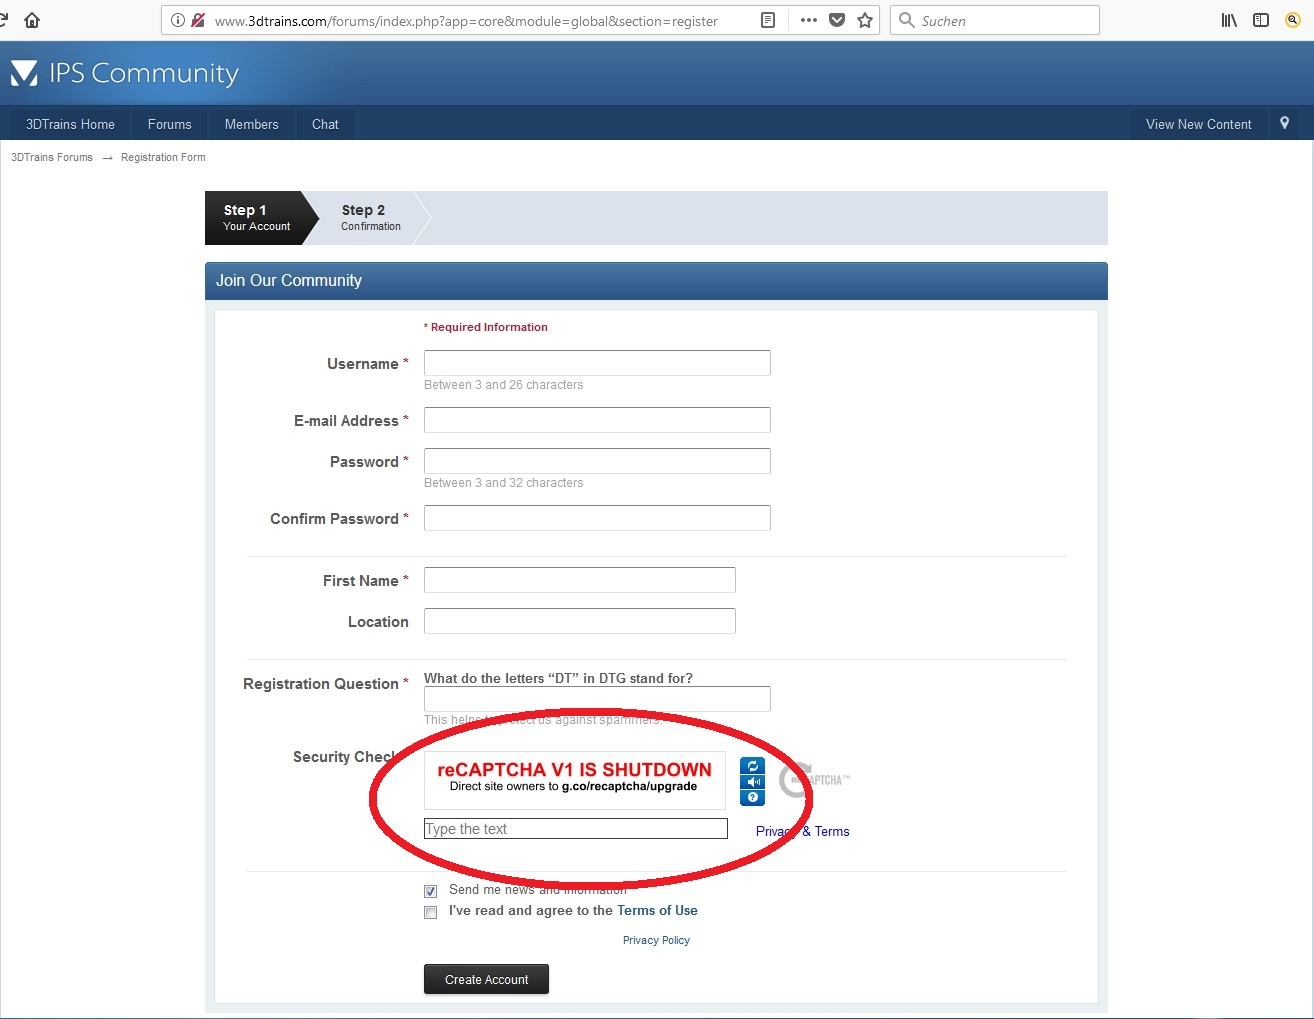Open the site information icon in address bar
1314x1019 pixels.
[178, 20]
